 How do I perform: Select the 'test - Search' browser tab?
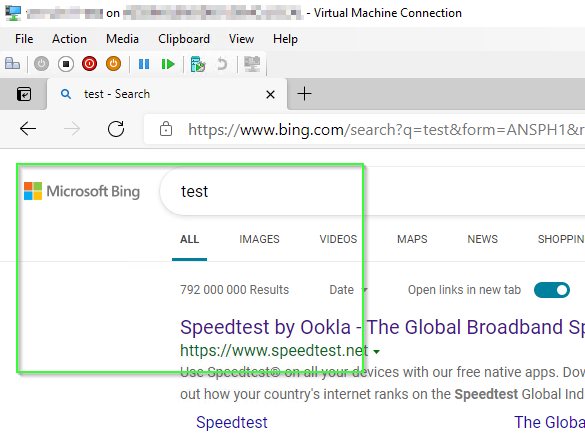point(167,94)
